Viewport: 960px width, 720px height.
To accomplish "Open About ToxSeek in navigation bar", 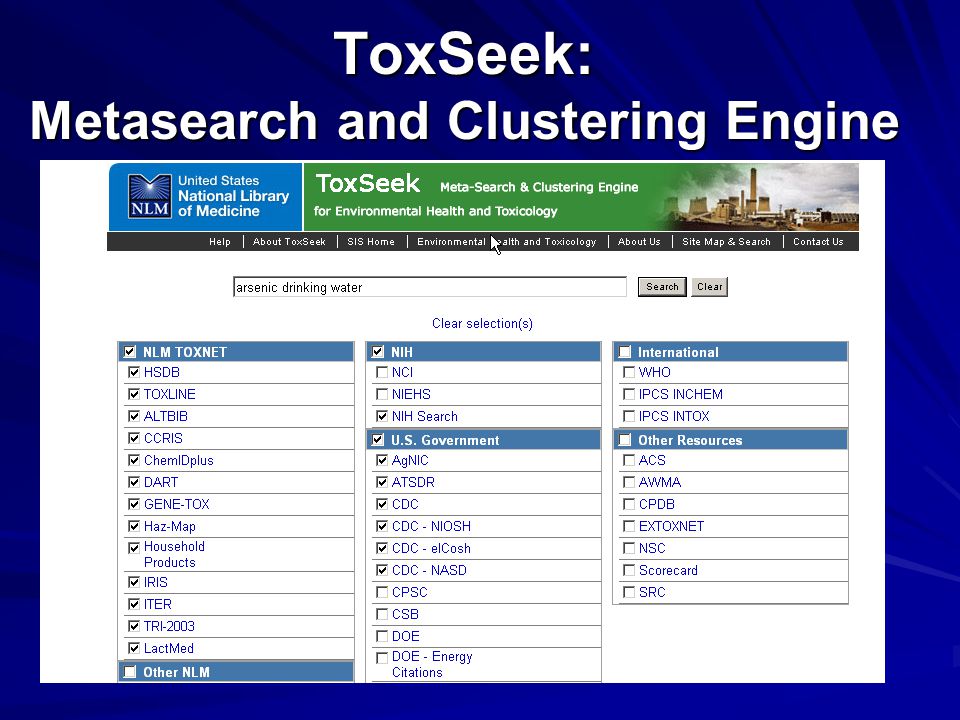I will [x=289, y=242].
